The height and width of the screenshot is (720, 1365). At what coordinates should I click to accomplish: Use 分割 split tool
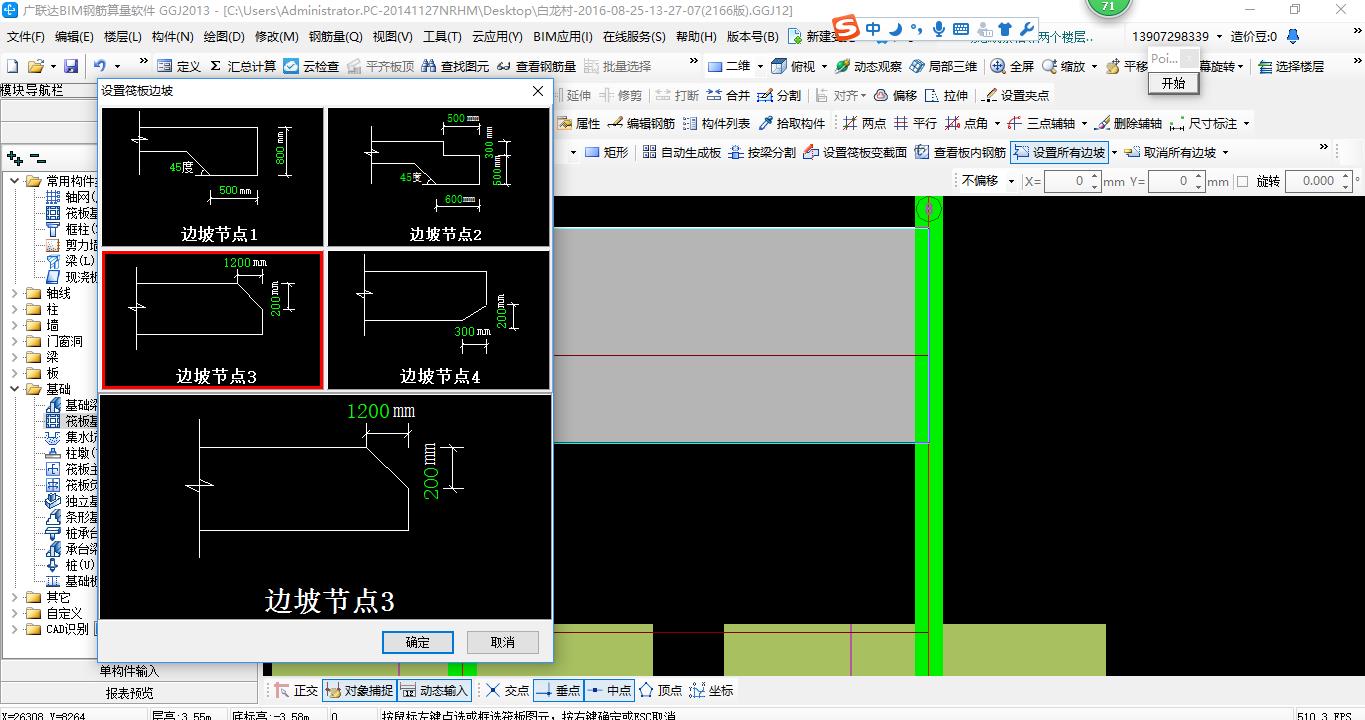(x=779, y=95)
